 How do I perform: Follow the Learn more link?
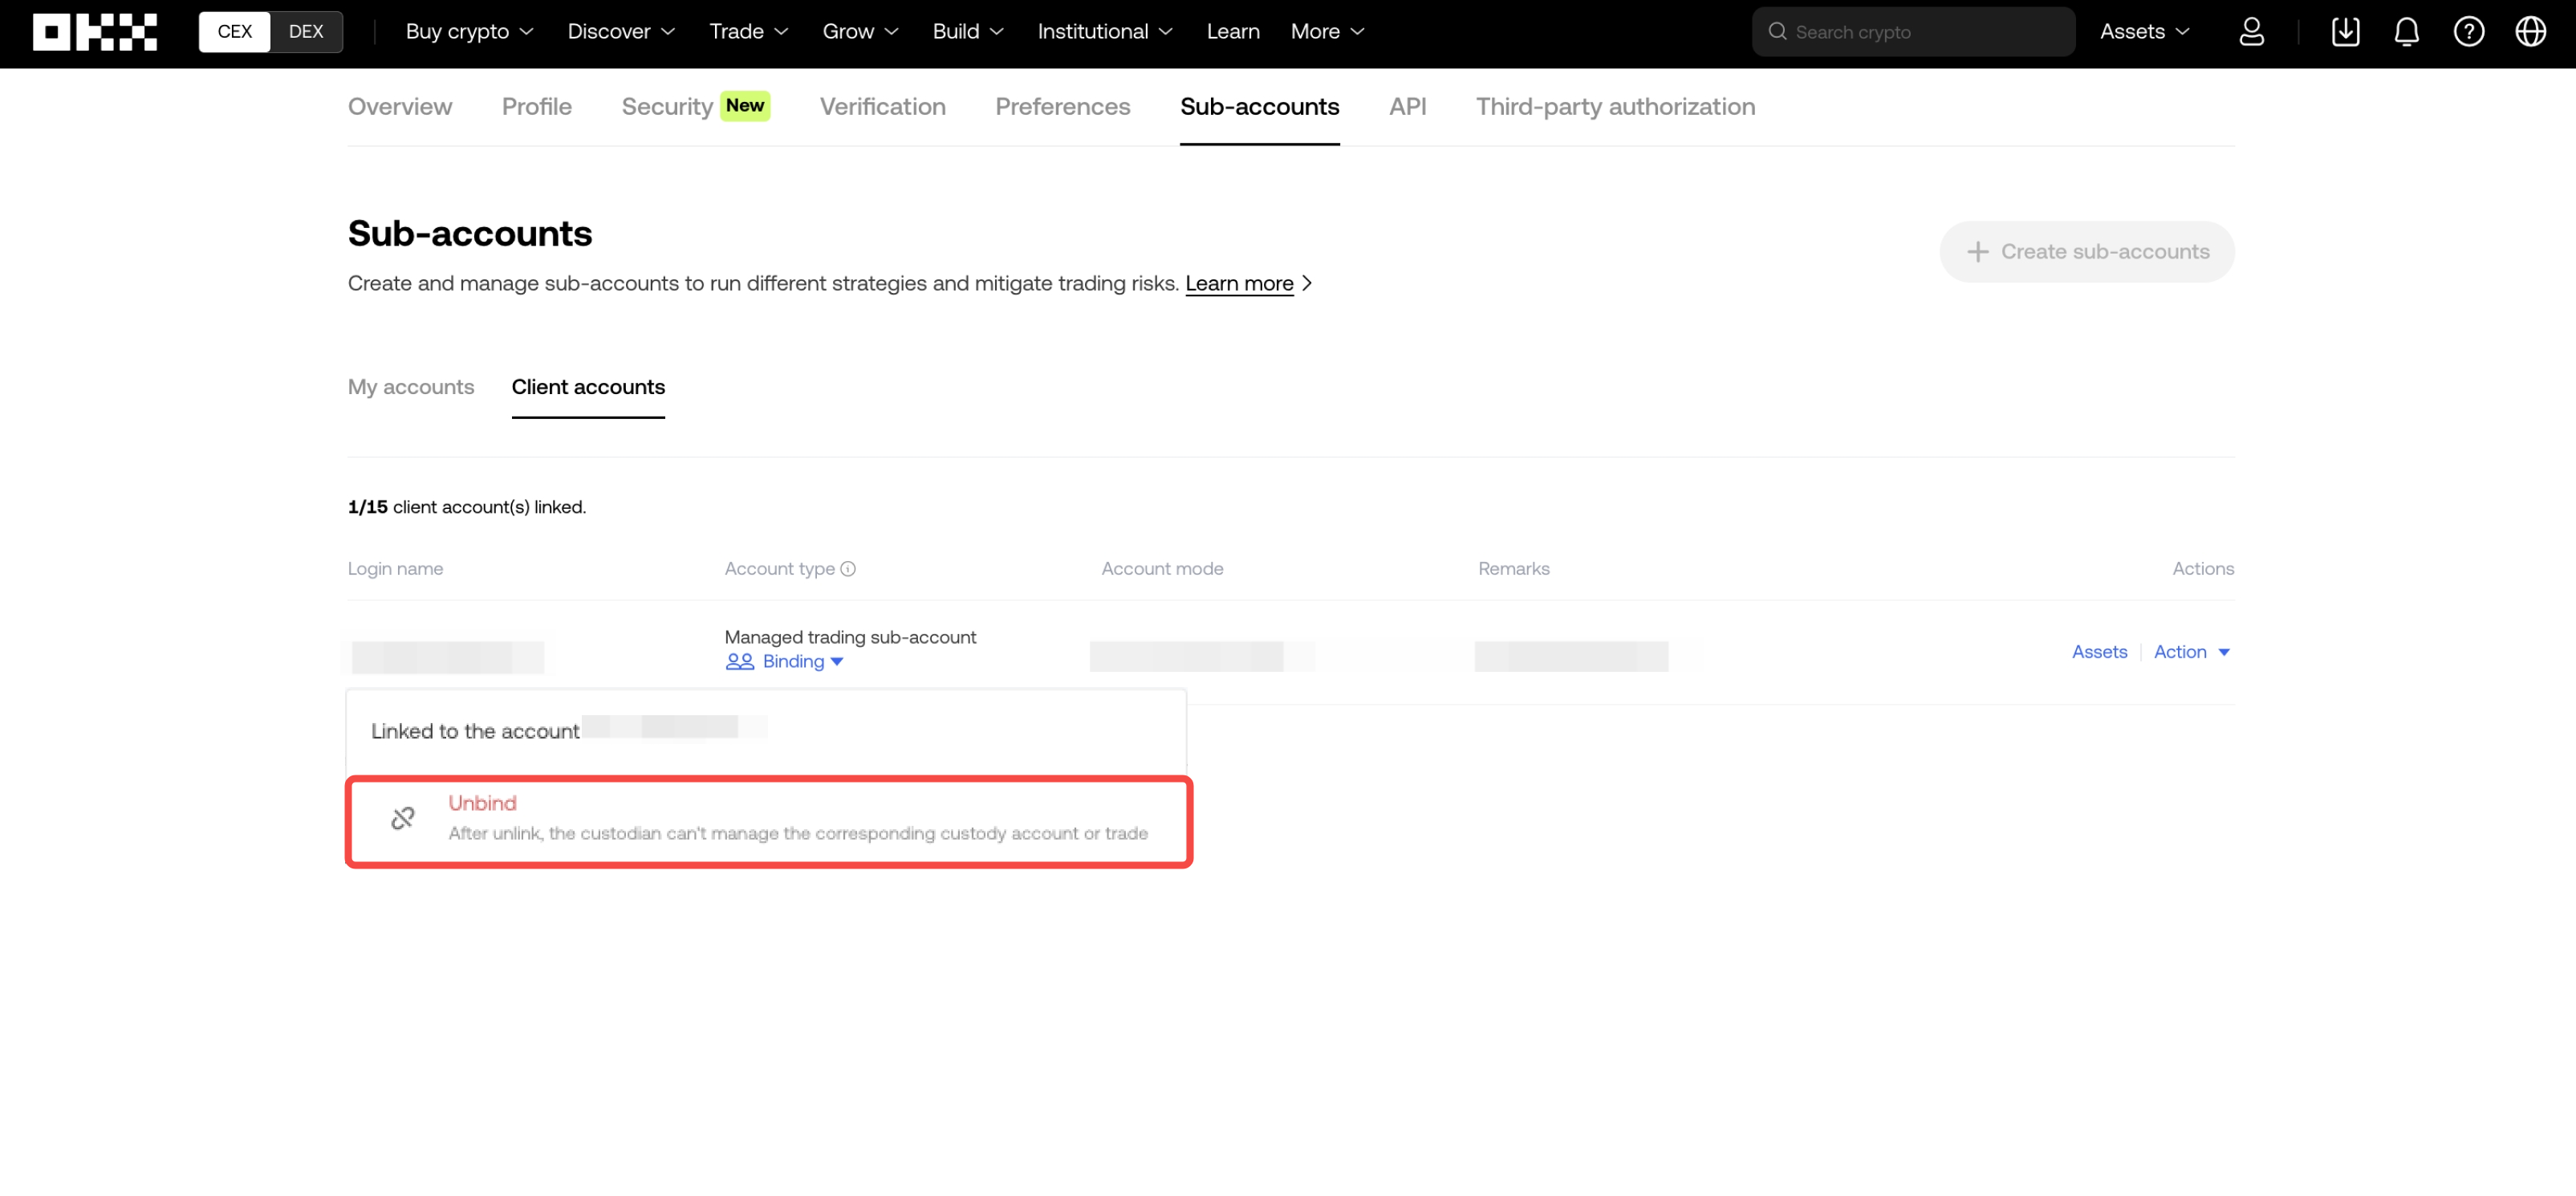tap(1239, 284)
